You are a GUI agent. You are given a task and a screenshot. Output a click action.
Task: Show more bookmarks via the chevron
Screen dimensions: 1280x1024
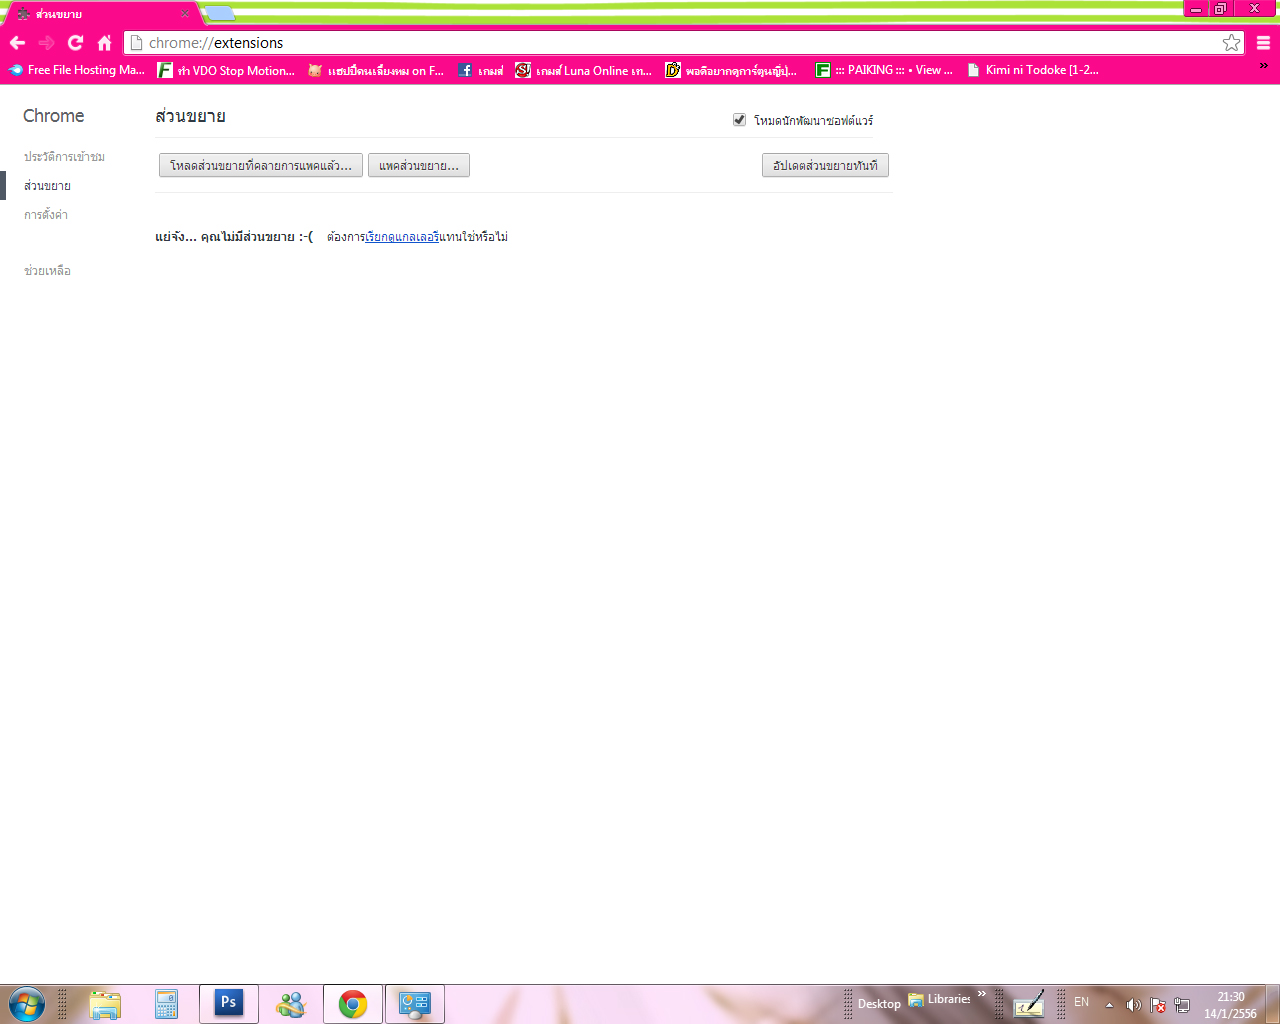(x=1264, y=67)
